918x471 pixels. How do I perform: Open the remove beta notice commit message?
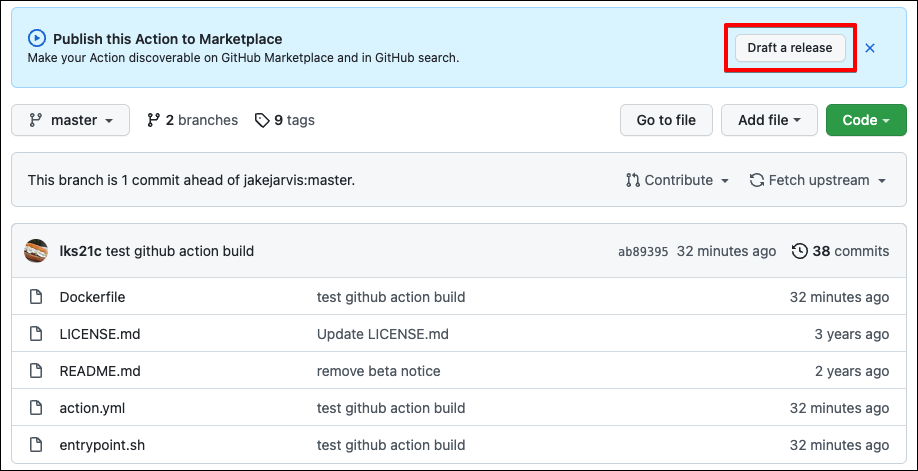click(379, 371)
